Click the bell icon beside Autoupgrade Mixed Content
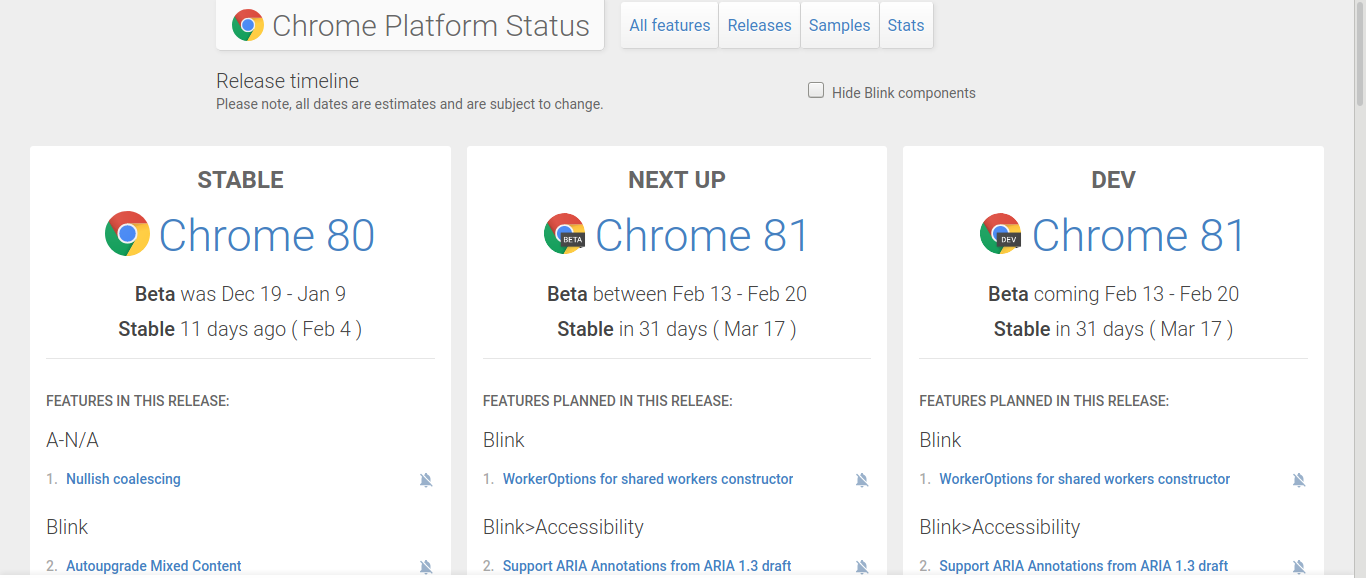This screenshot has height=578, width=1366. pos(426,566)
